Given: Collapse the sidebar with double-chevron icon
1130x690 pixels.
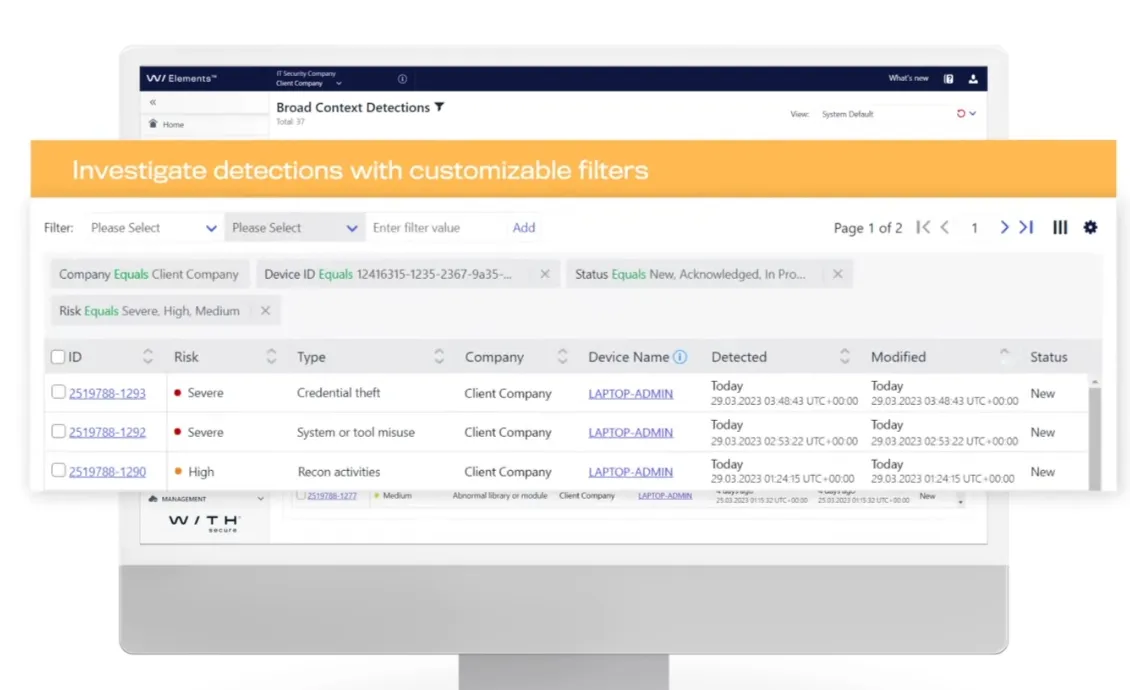Looking at the screenshot, I should [x=153, y=102].
